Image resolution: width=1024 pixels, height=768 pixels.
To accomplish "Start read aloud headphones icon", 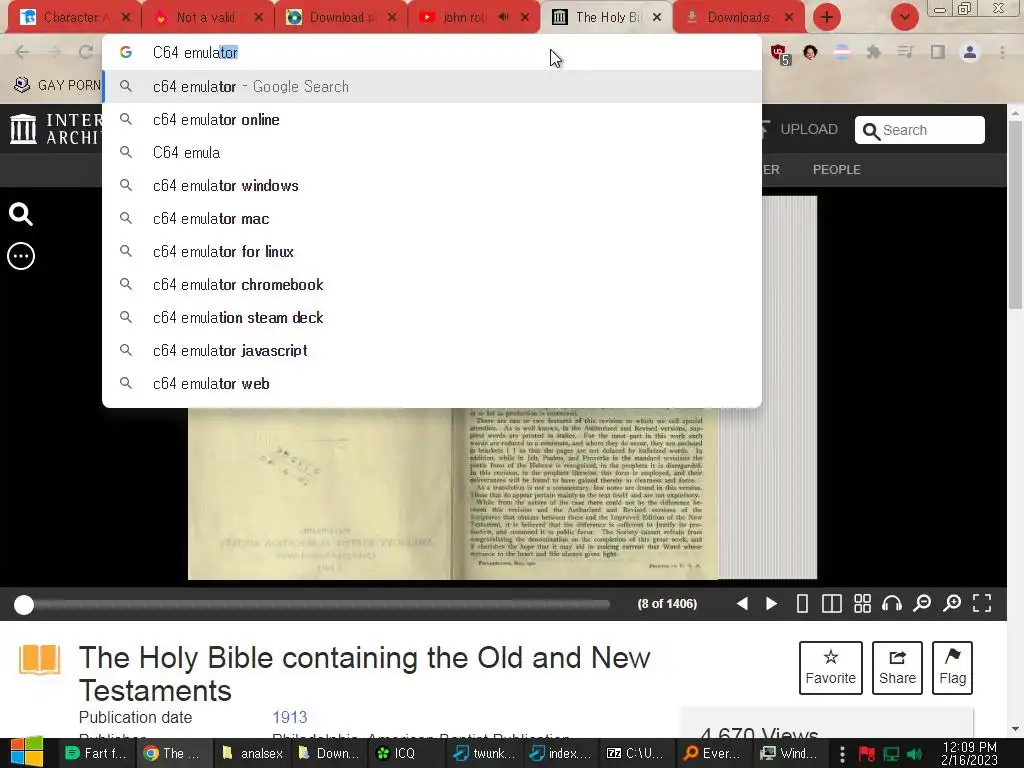I will tap(891, 603).
